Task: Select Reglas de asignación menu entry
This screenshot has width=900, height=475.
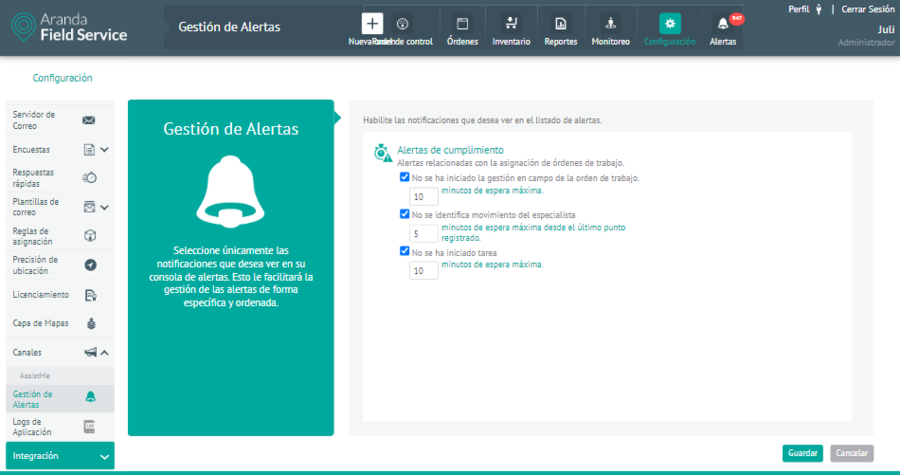Action: click(x=60, y=236)
